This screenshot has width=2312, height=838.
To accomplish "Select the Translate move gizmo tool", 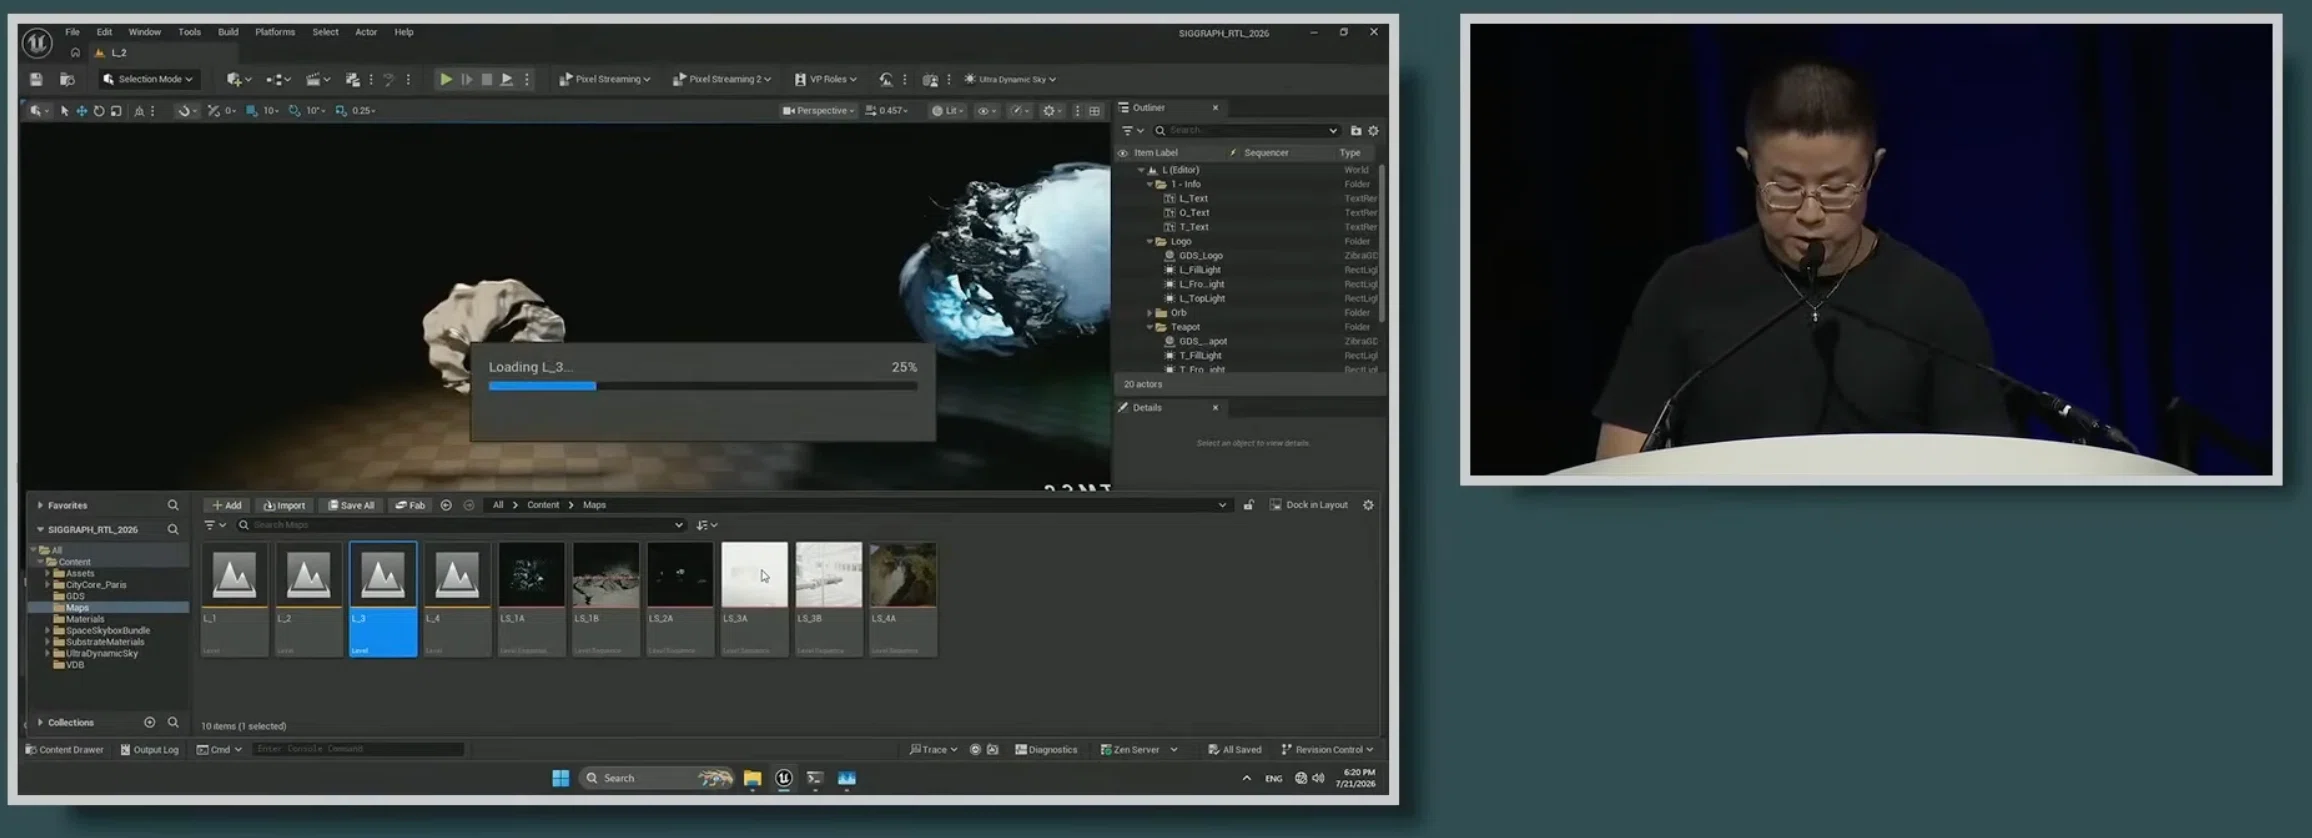I will coord(82,111).
